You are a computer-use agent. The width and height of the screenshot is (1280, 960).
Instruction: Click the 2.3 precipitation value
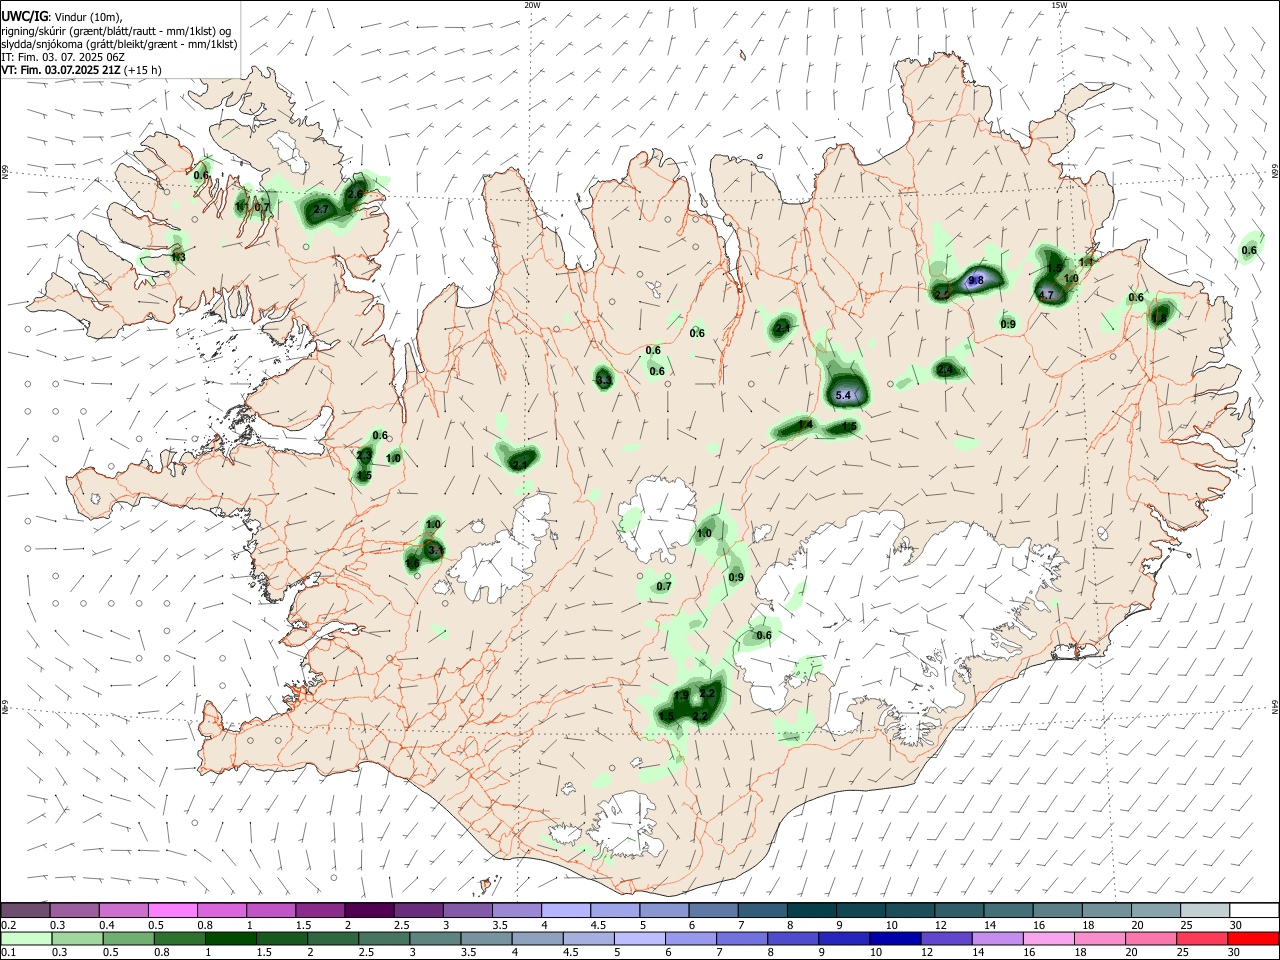(x=364, y=455)
